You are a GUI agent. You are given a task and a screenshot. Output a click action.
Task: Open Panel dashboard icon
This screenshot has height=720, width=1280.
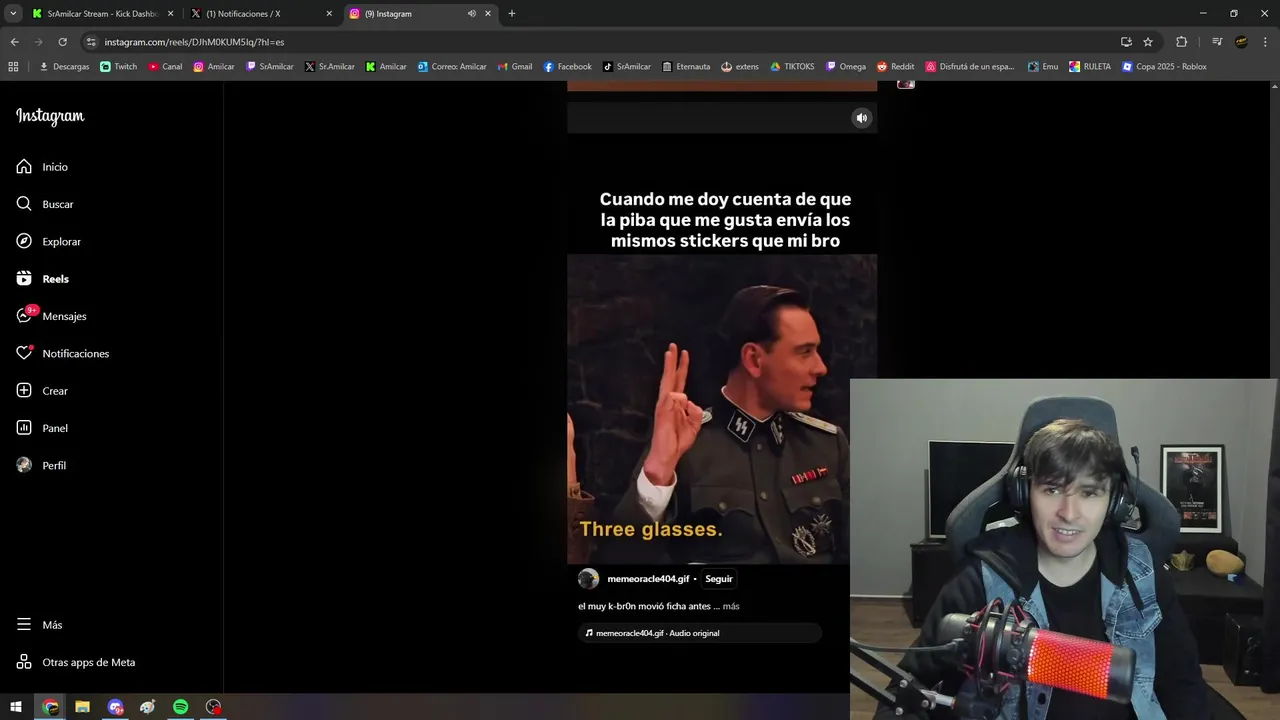click(24, 428)
